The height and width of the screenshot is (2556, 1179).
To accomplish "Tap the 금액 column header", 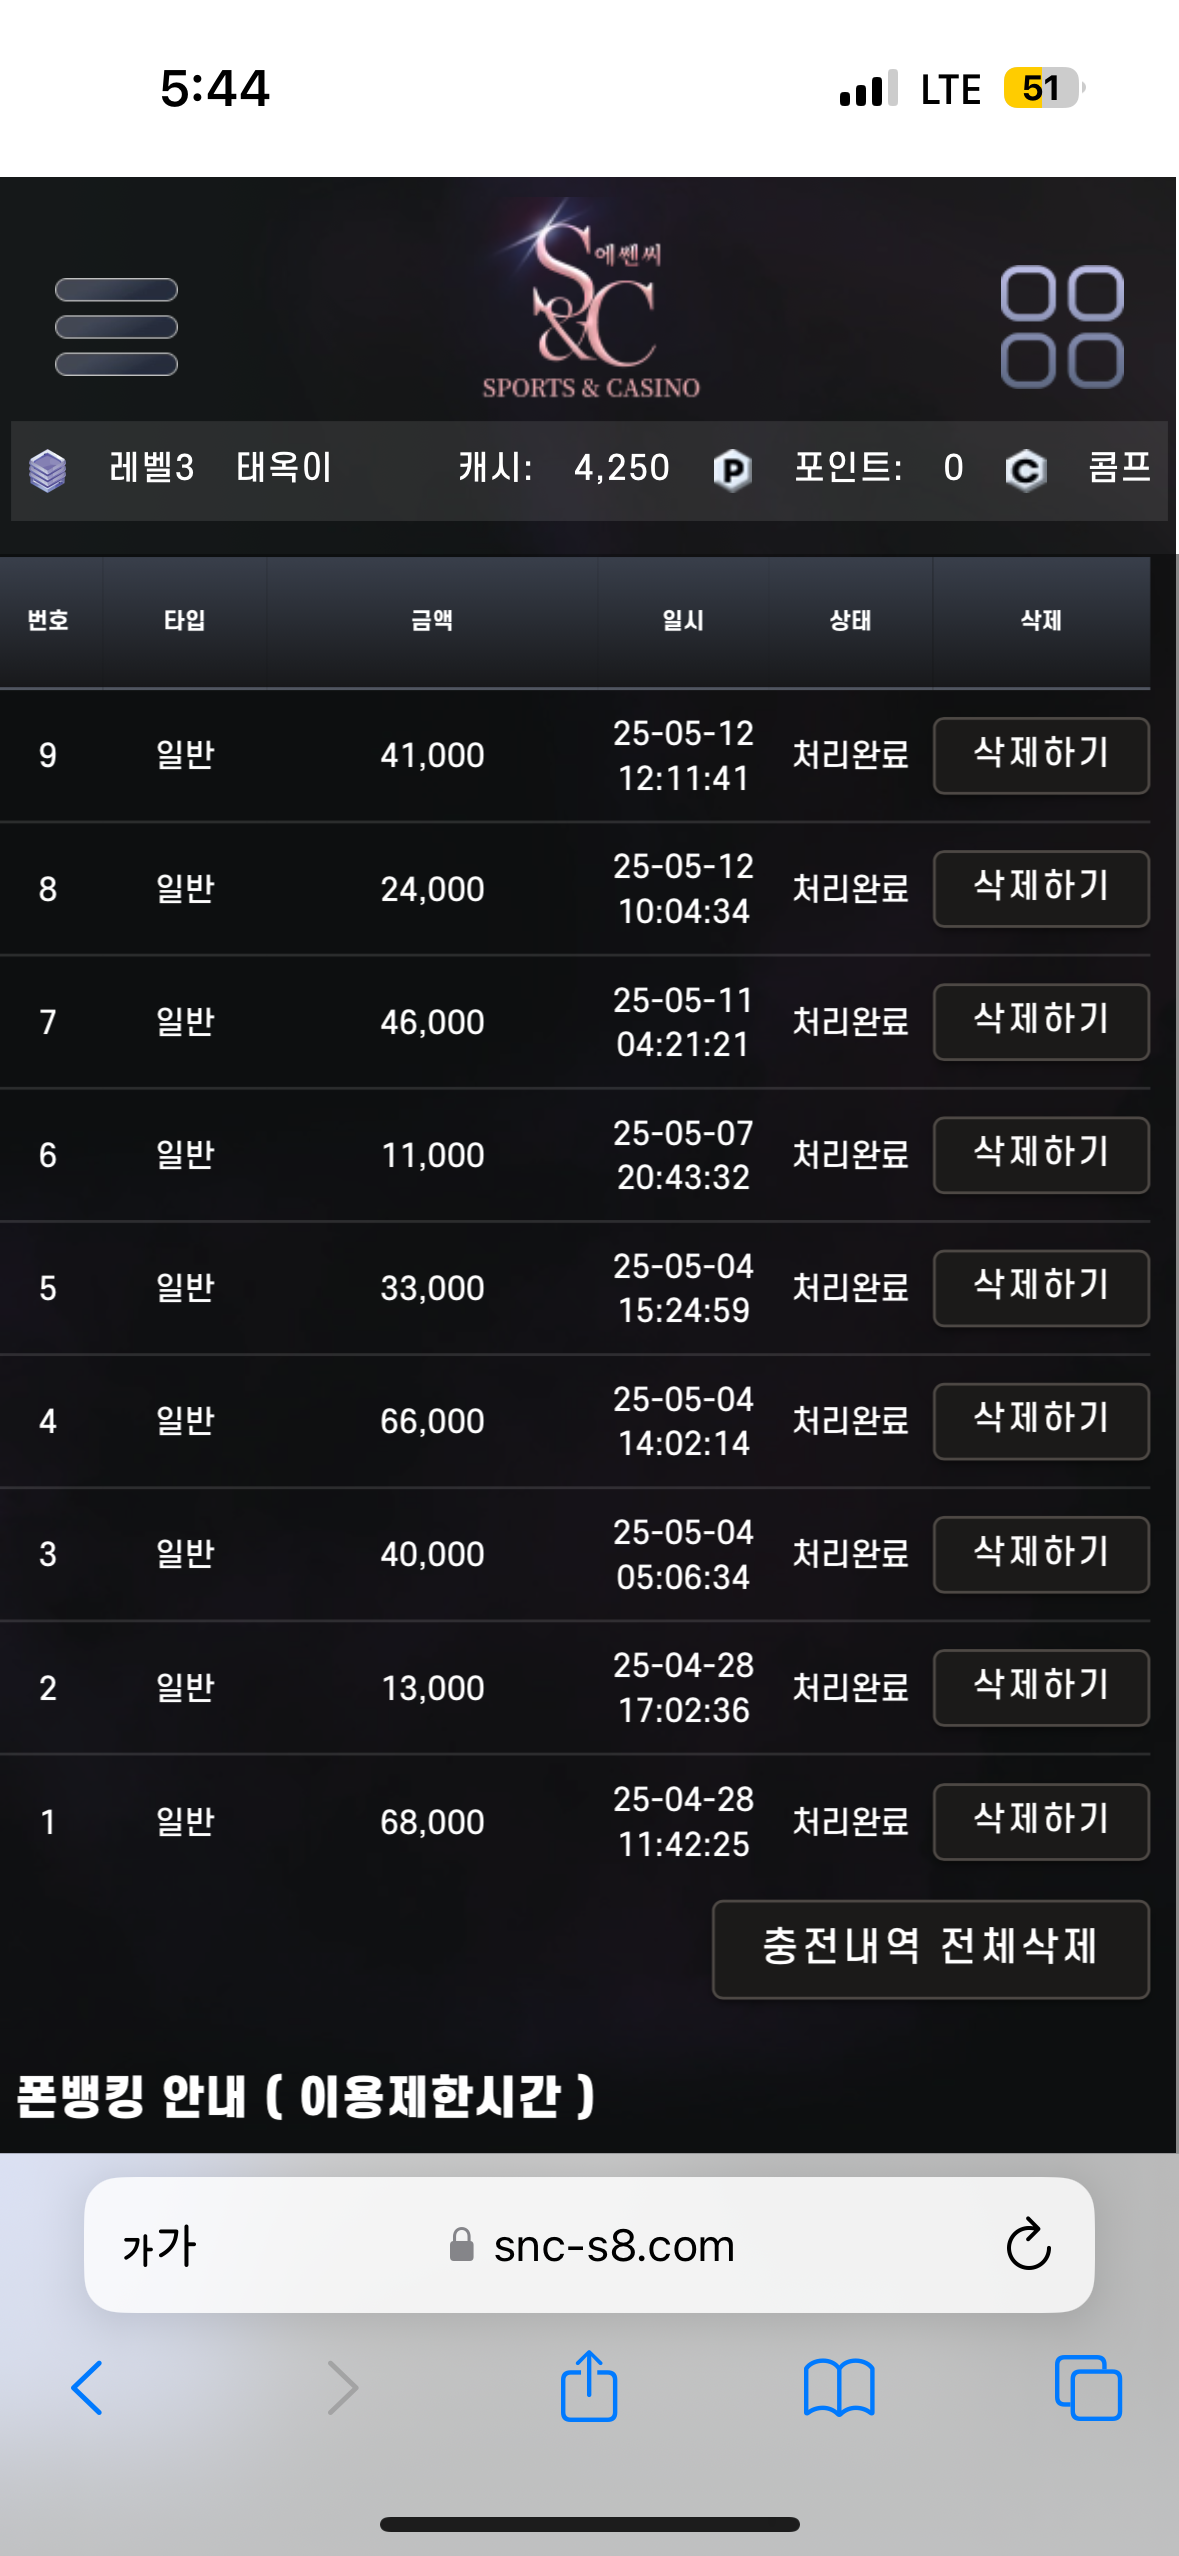I will 432,621.
